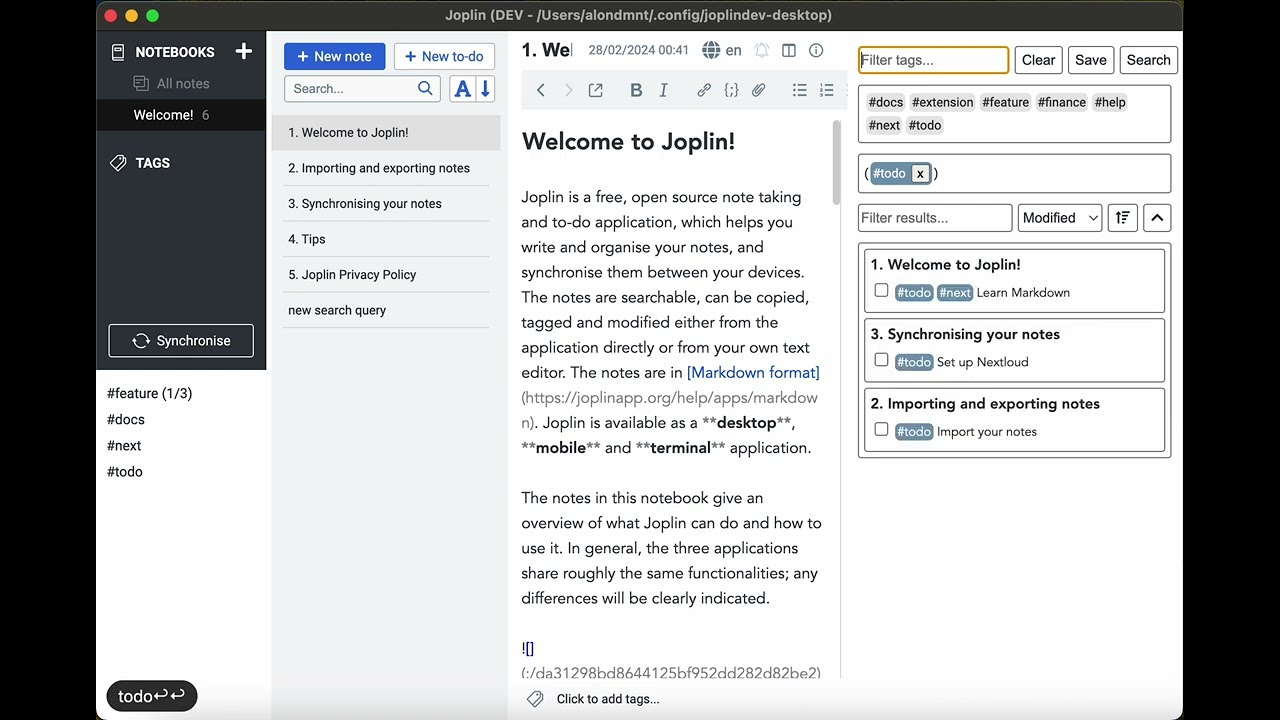Click the tag icon beside TAGS header
Image resolution: width=1280 pixels, height=720 pixels.
coord(118,163)
